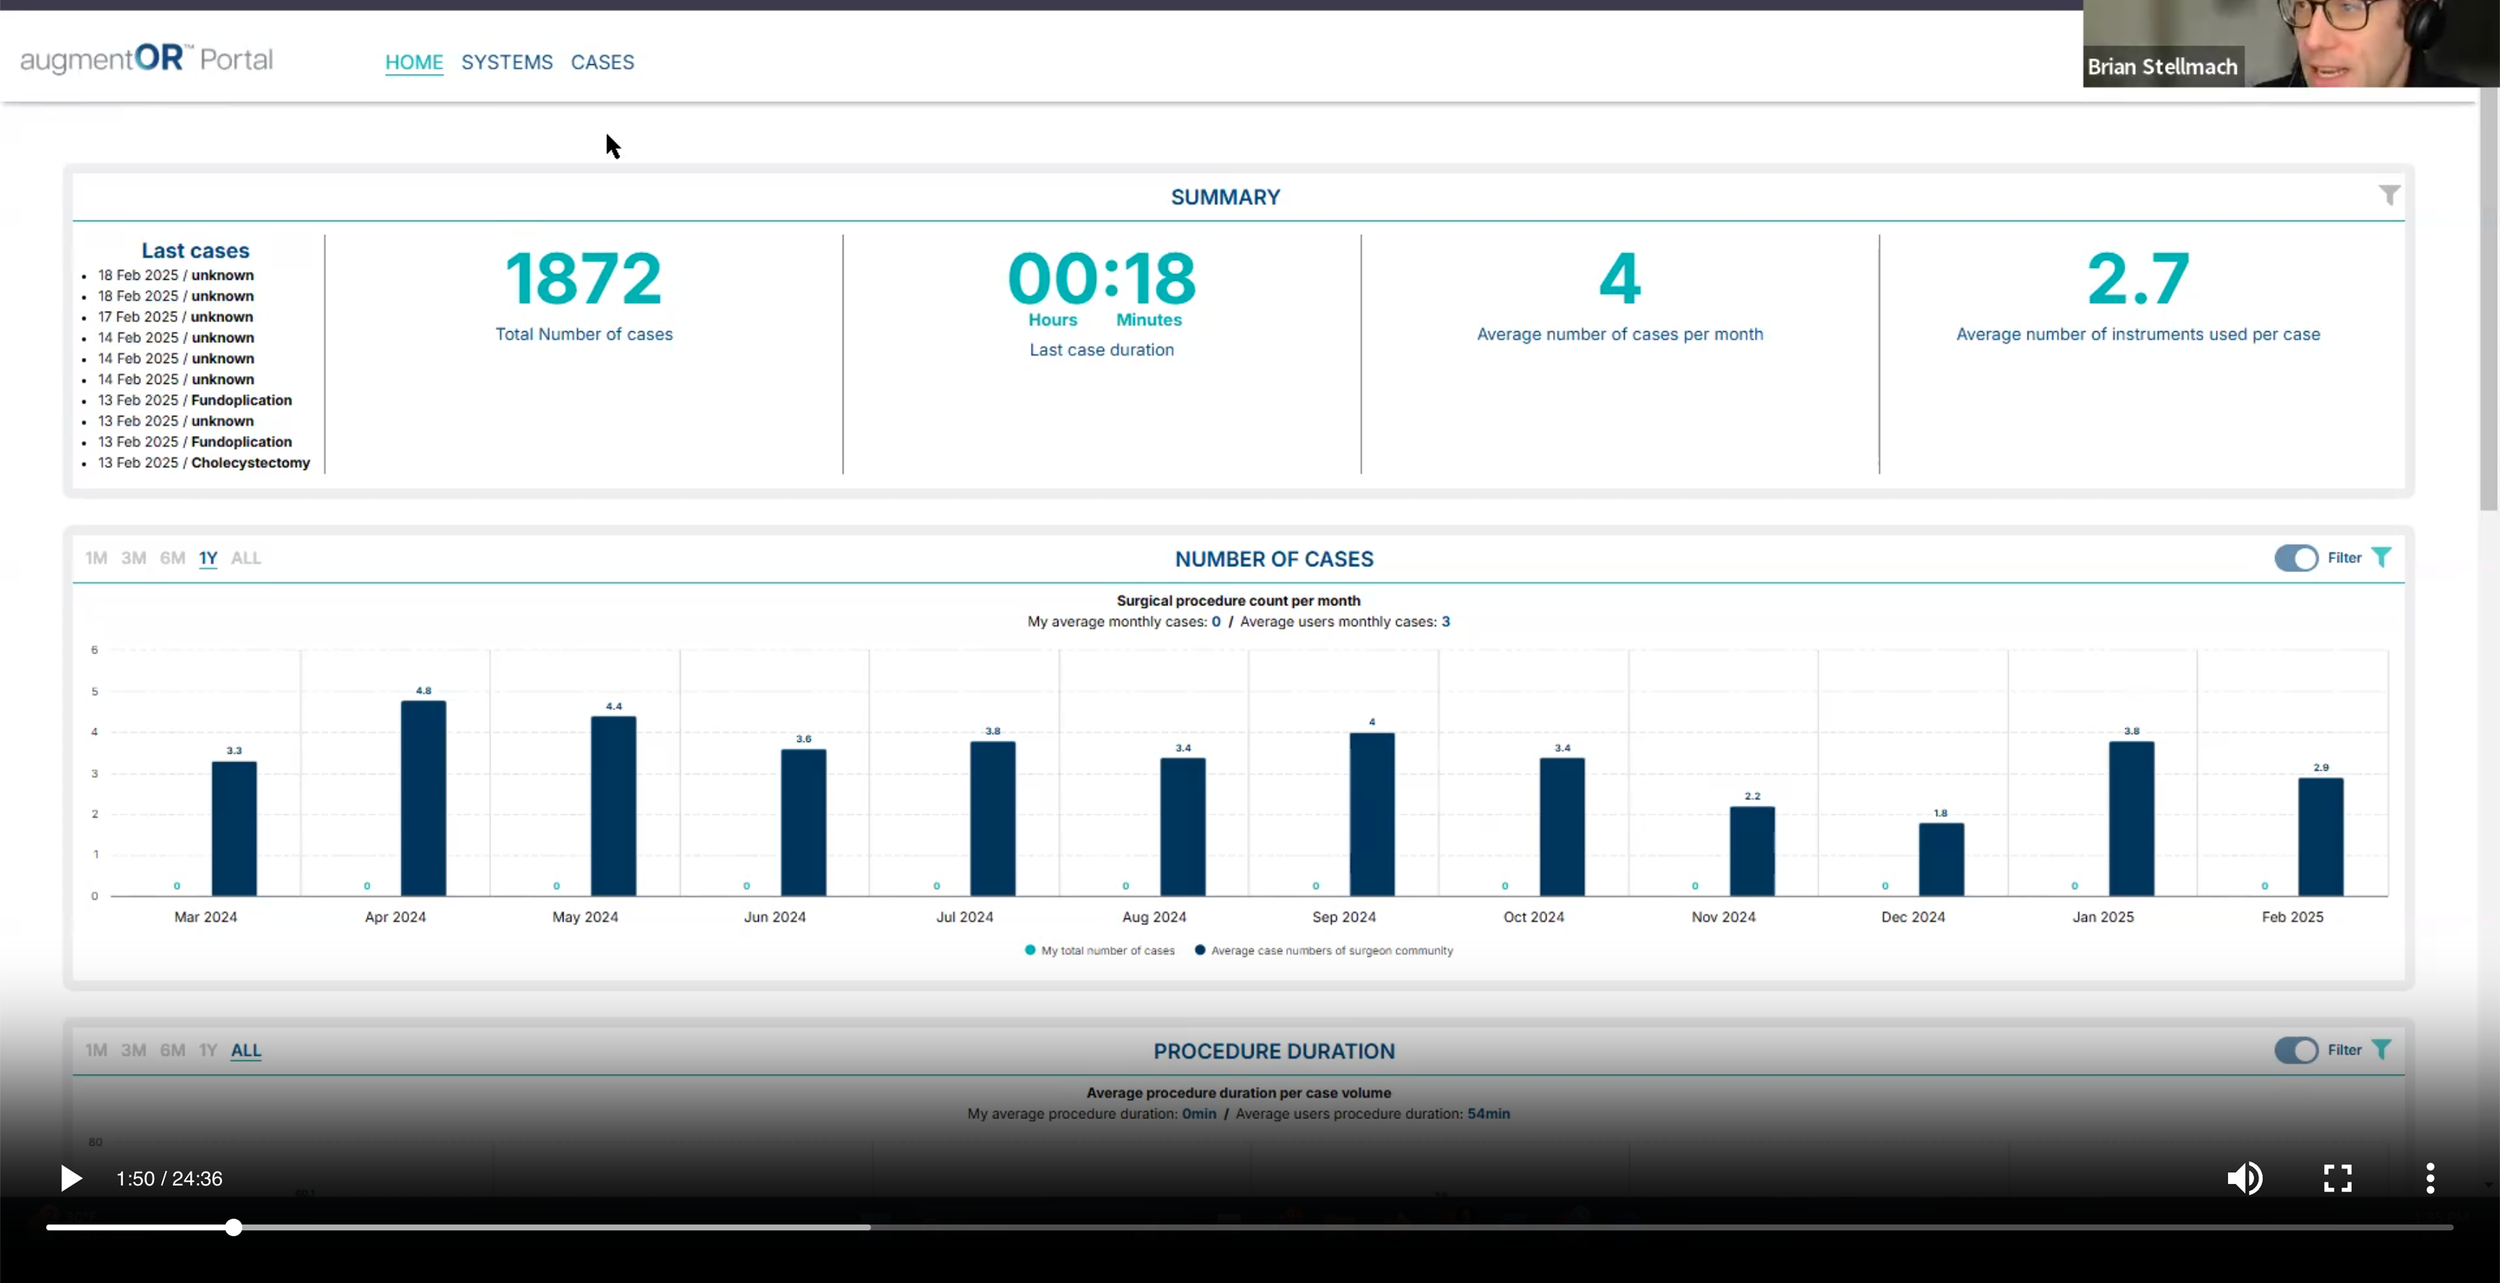Click the video progress bar scrubber handle
Image resolution: width=2500 pixels, height=1283 pixels.
(x=233, y=1227)
